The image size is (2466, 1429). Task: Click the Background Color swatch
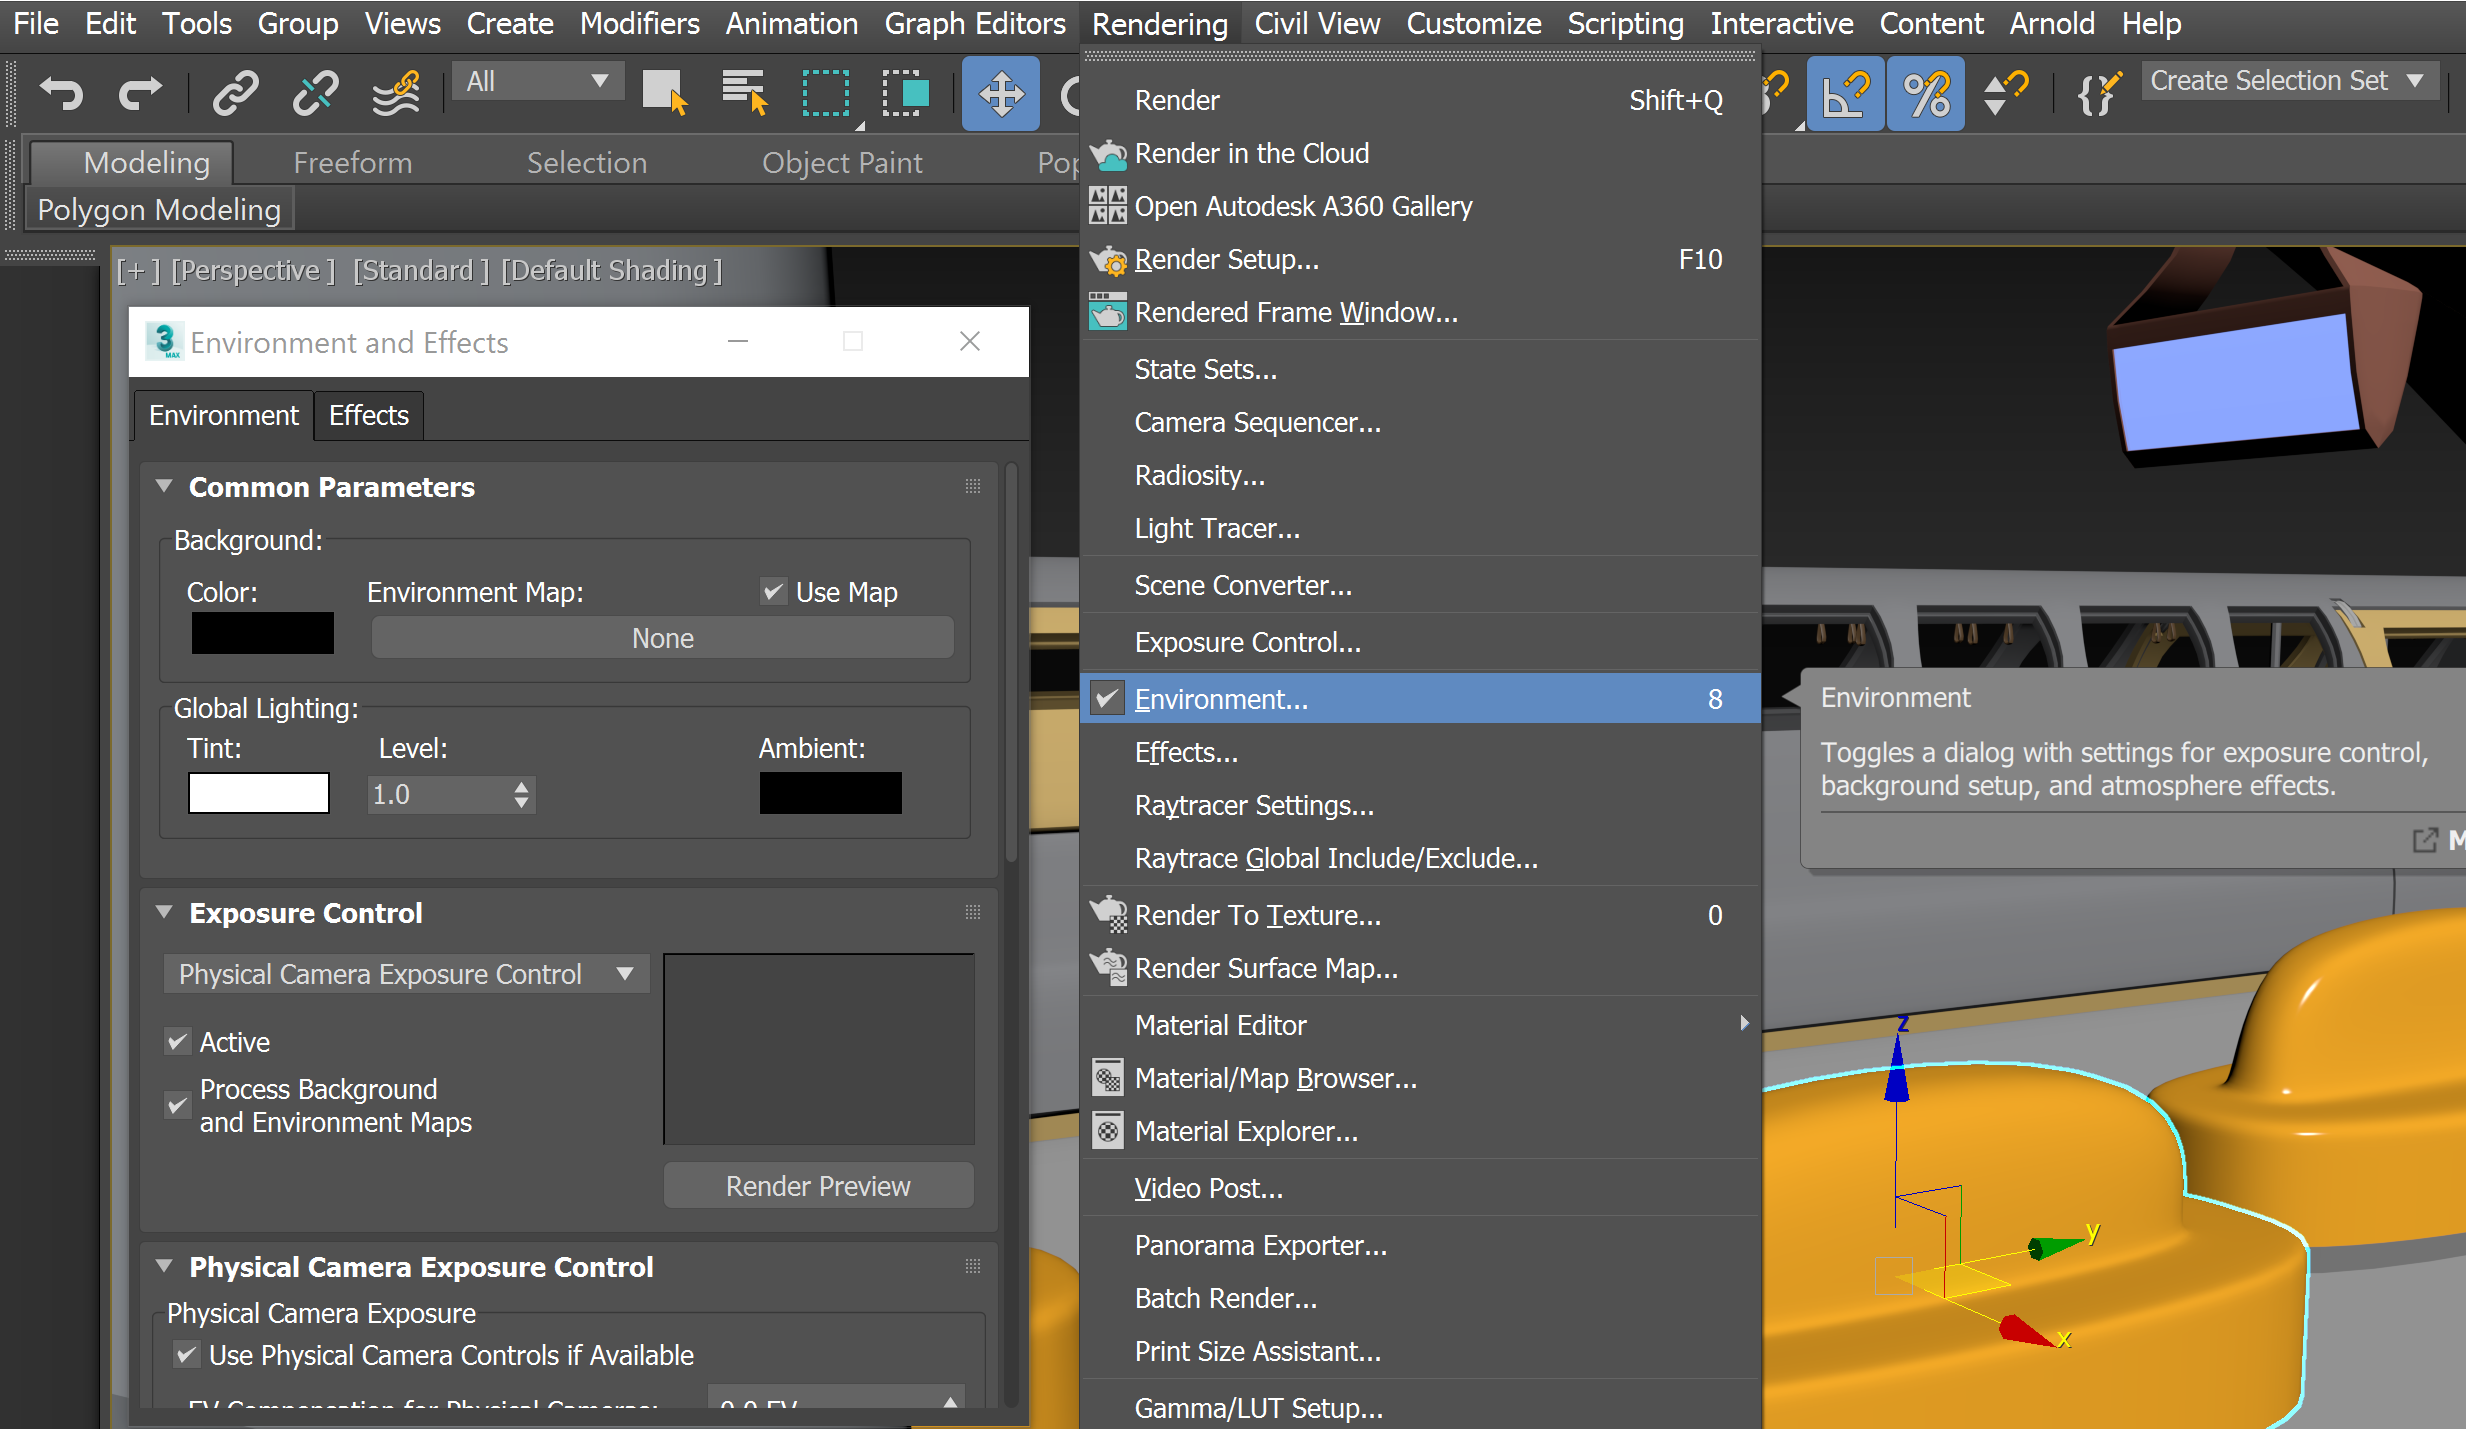coord(260,638)
